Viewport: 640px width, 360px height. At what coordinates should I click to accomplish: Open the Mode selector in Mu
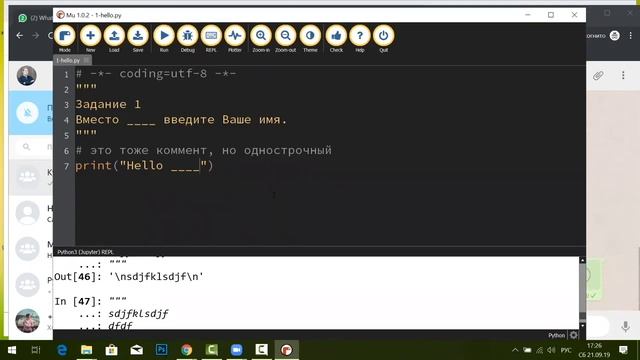64,38
